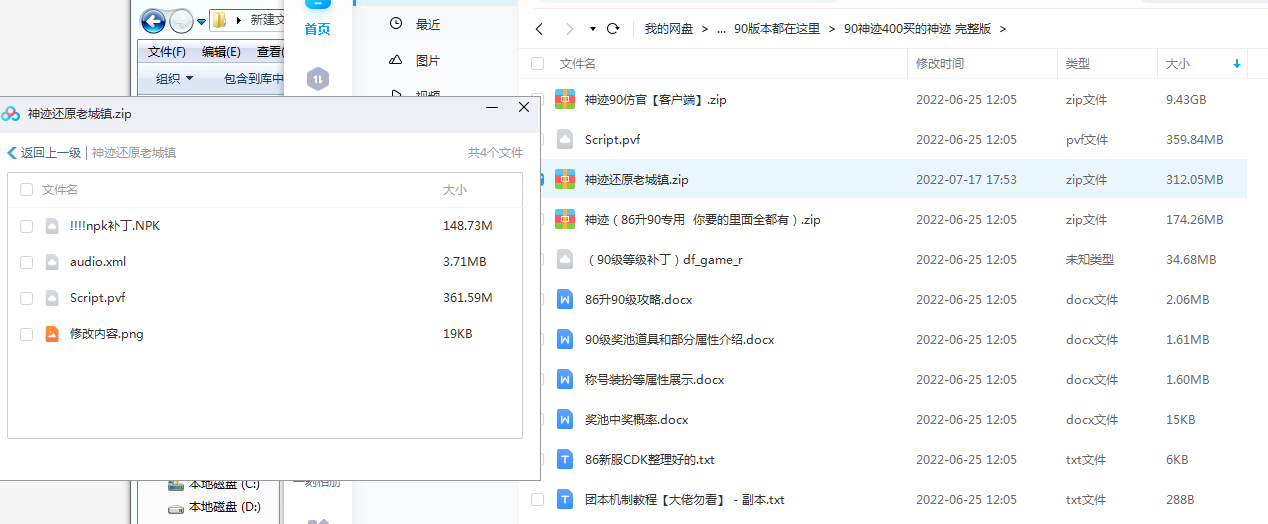Open the 文件(F) menu
Image resolution: width=1268 pixels, height=524 pixels.
(167, 52)
